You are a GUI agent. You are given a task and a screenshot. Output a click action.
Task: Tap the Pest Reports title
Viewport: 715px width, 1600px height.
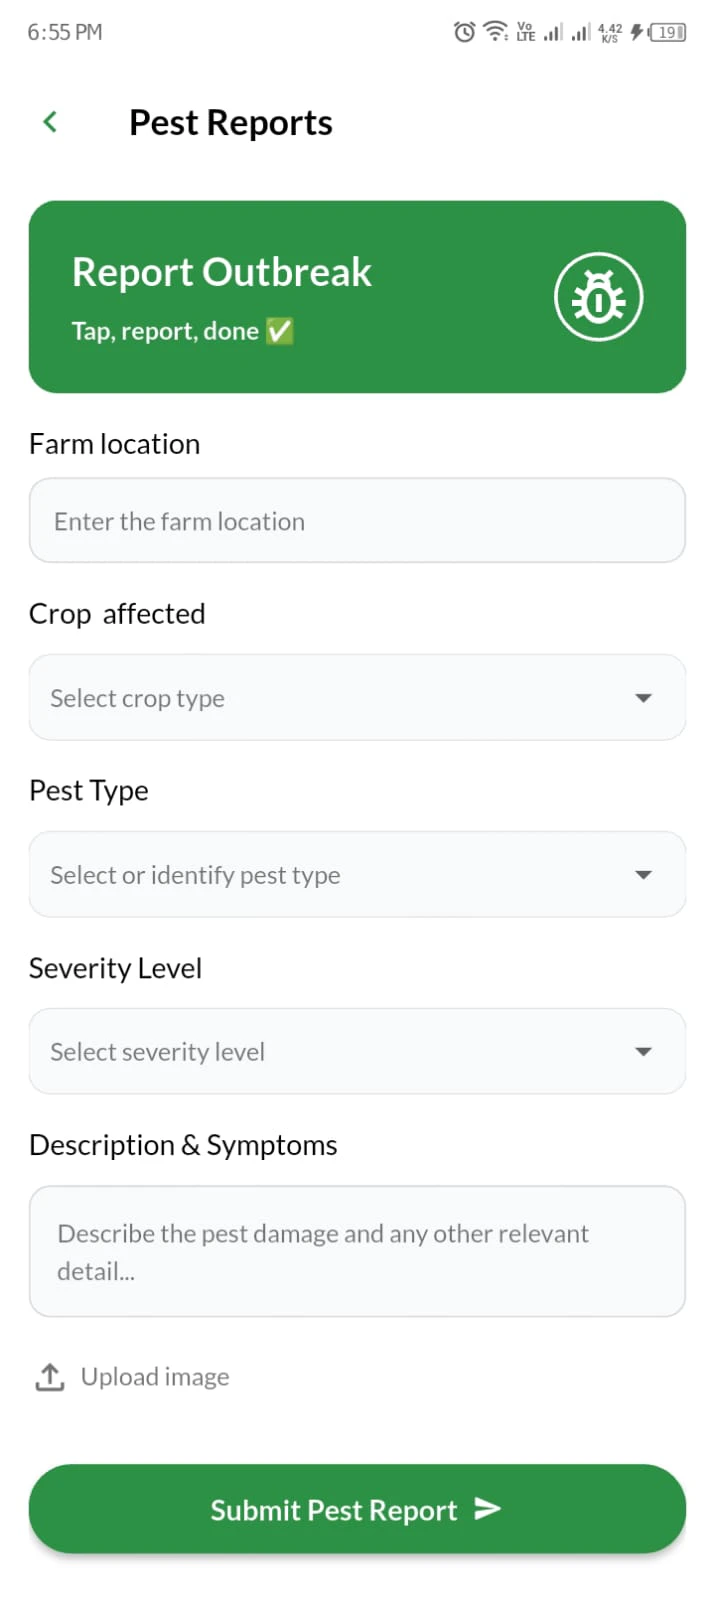coord(230,121)
